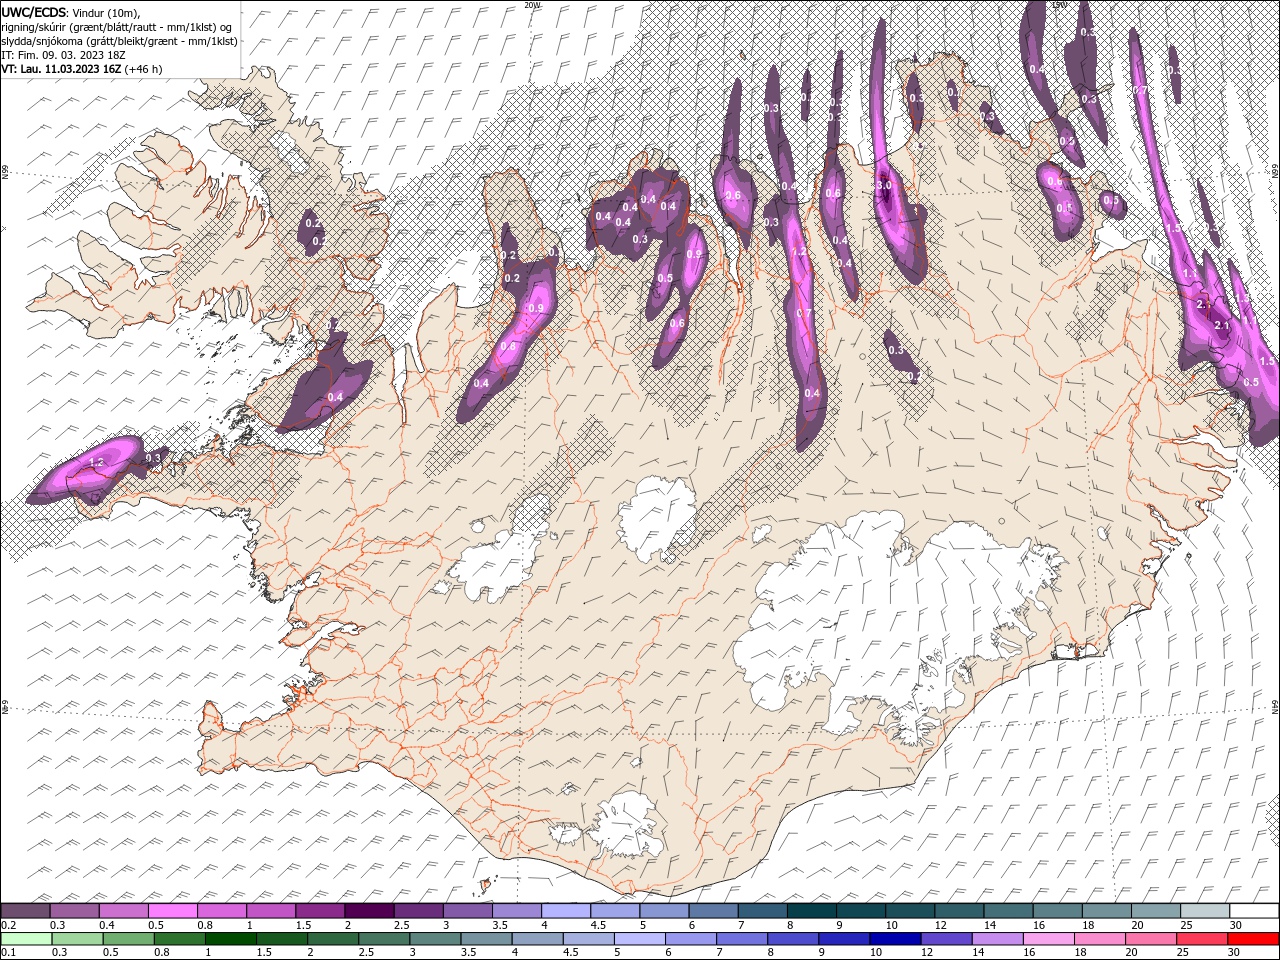Image resolution: width=1280 pixels, height=960 pixels.
Task: Click the light pink 16 rain legend swatch
Action: (x=1048, y=938)
